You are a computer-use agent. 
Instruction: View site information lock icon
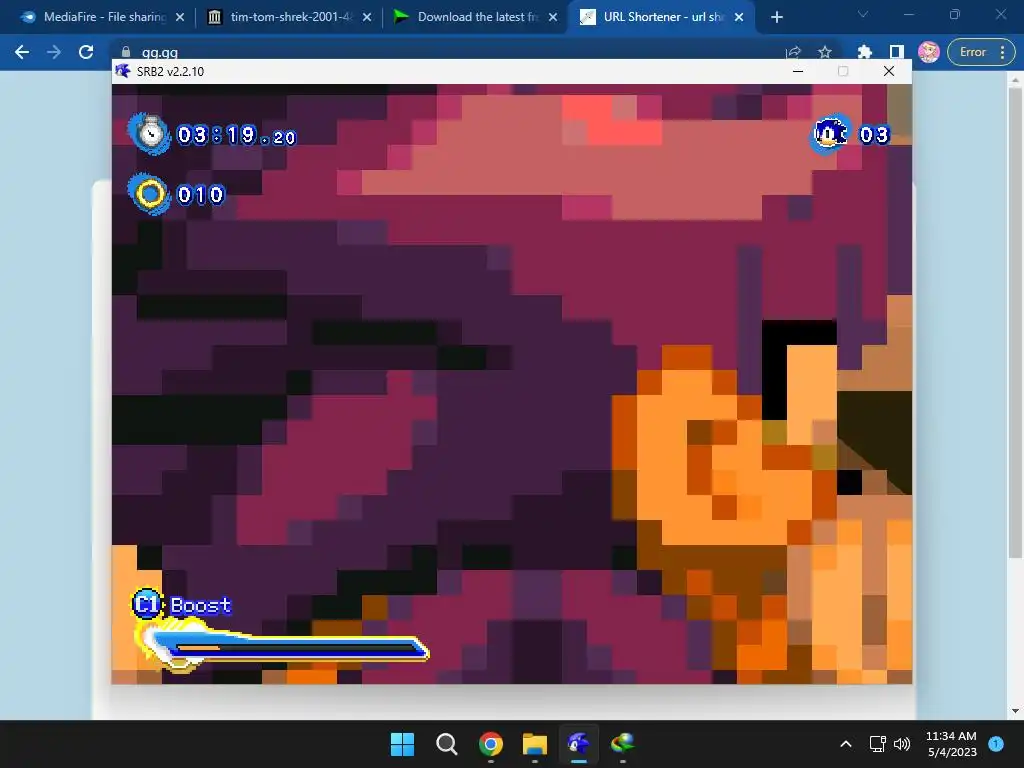coord(126,52)
